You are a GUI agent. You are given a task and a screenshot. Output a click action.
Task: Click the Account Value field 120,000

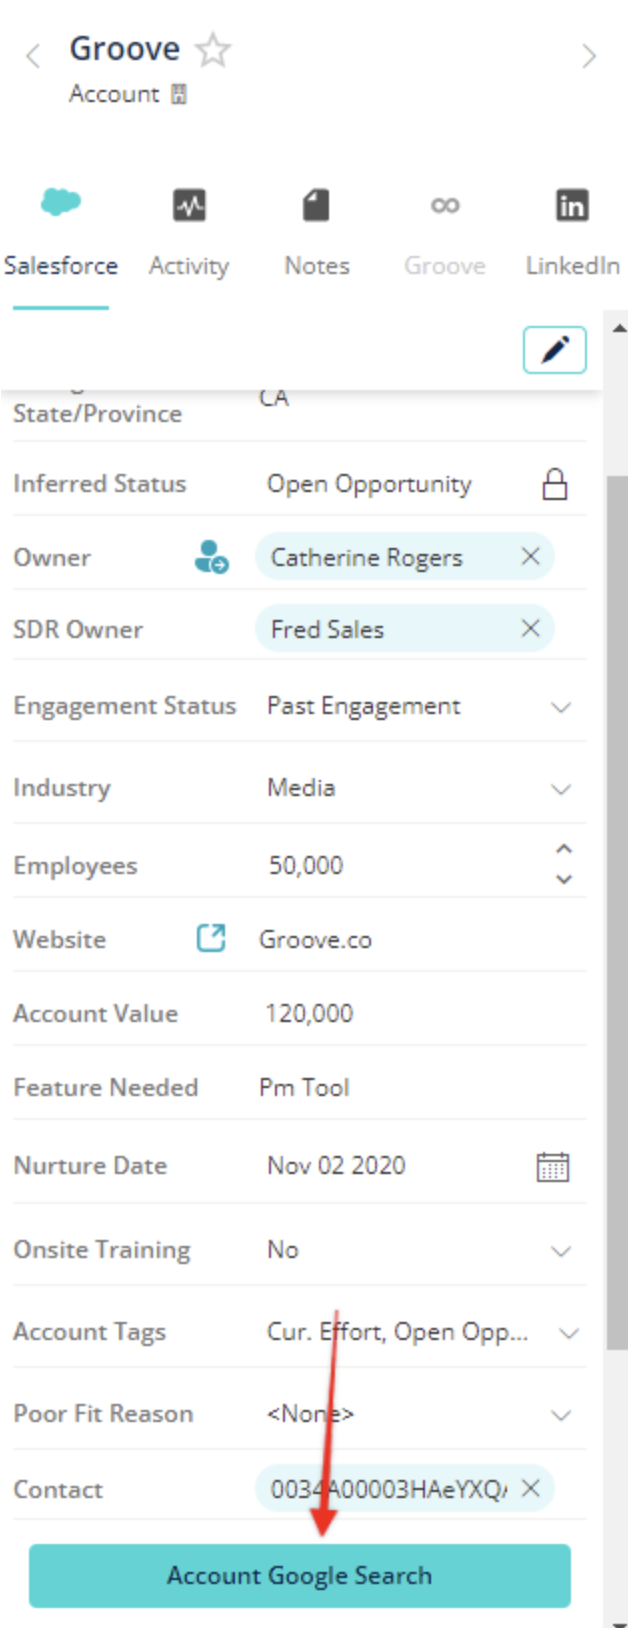coord(309,1013)
